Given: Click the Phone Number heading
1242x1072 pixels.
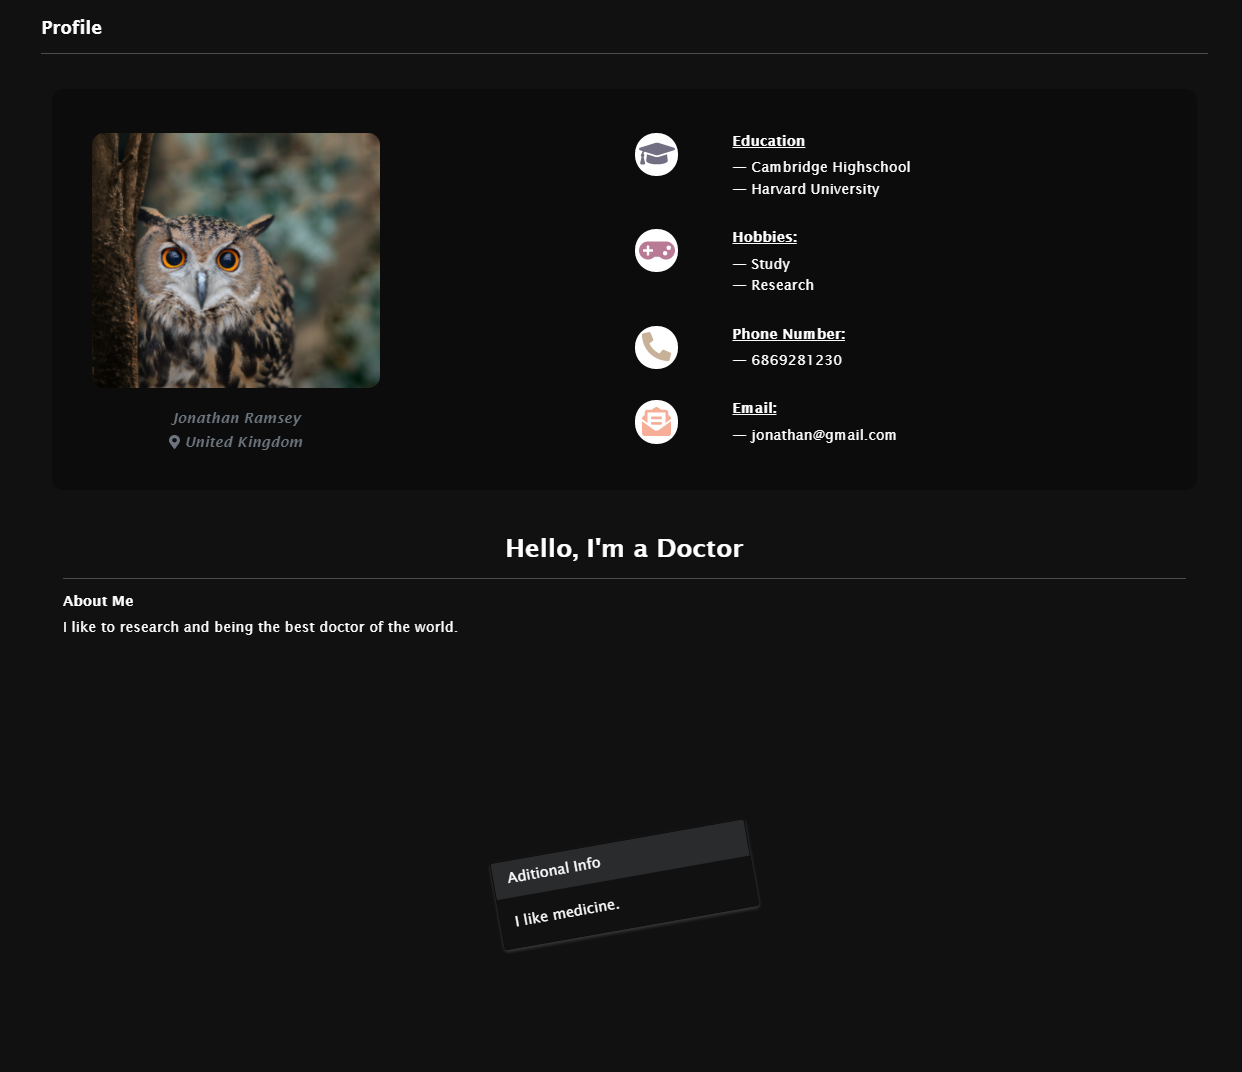Looking at the screenshot, I should click(x=788, y=334).
